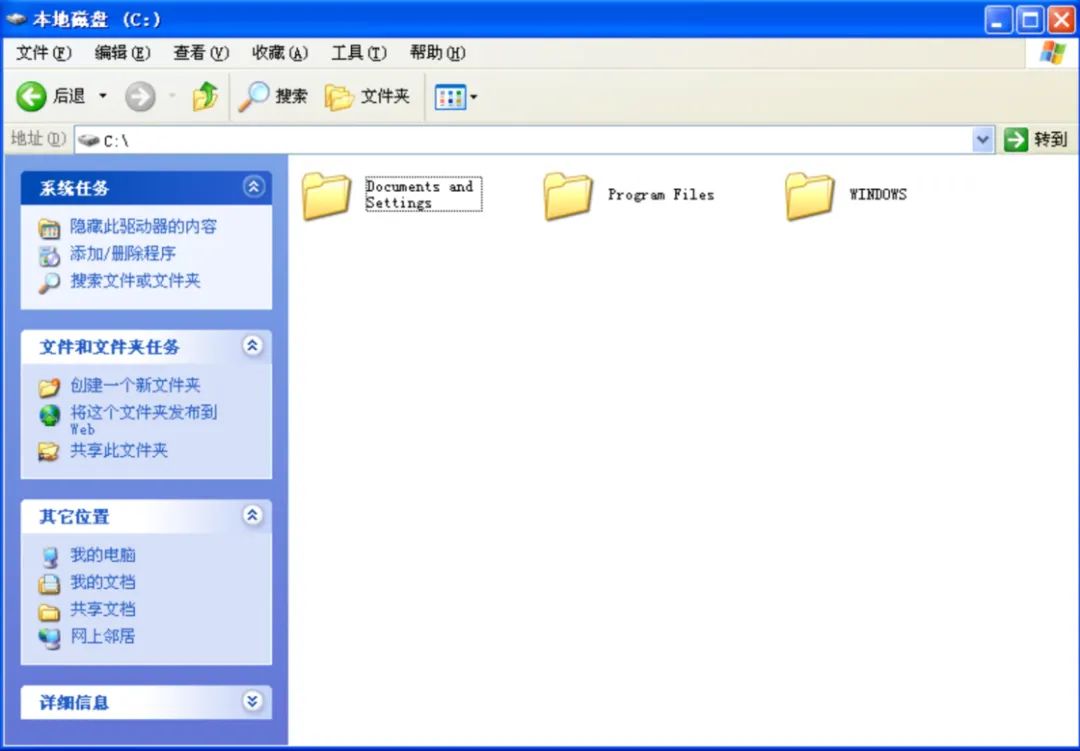Image resolution: width=1080 pixels, height=751 pixels.
Task: Go back with the green 后退 arrow
Action: (51, 96)
